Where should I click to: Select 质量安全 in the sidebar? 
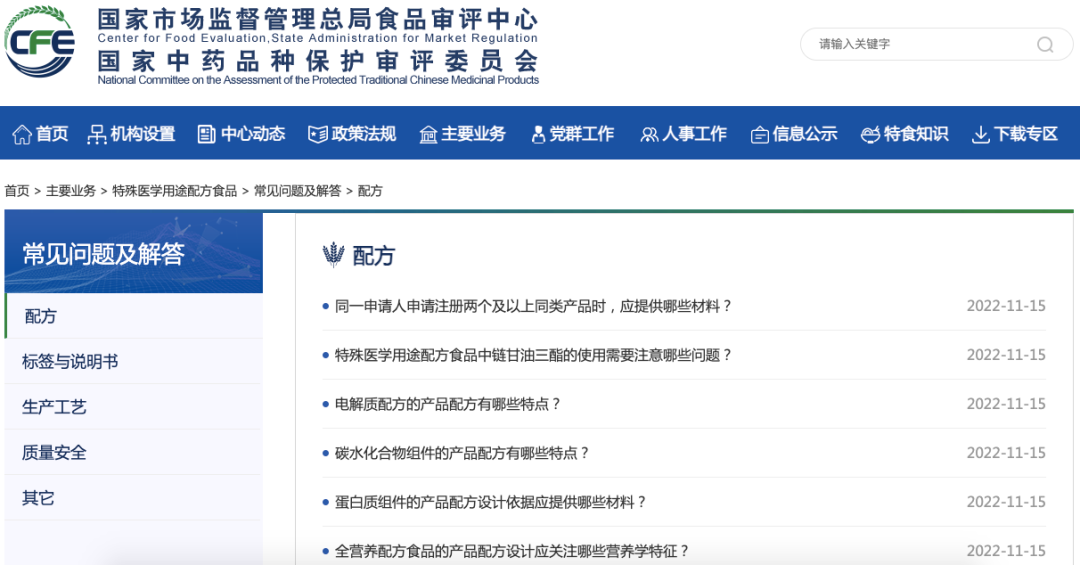click(54, 453)
